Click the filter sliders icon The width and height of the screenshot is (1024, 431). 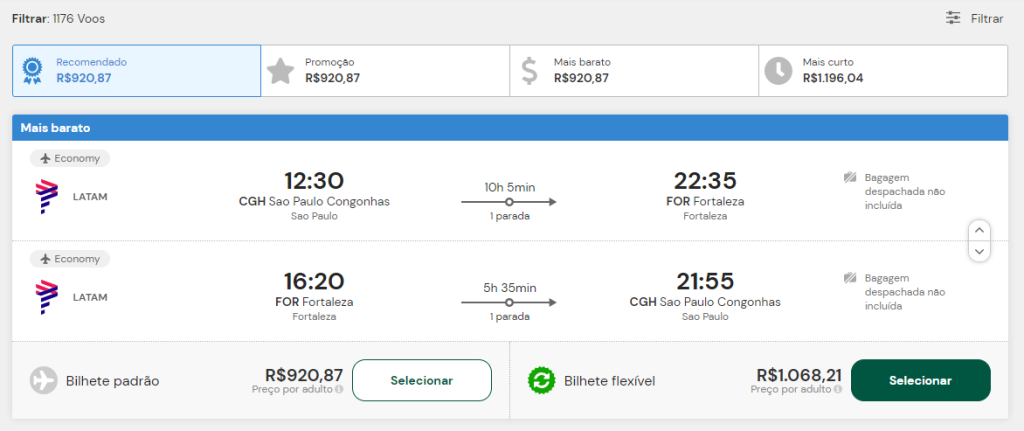(x=953, y=18)
